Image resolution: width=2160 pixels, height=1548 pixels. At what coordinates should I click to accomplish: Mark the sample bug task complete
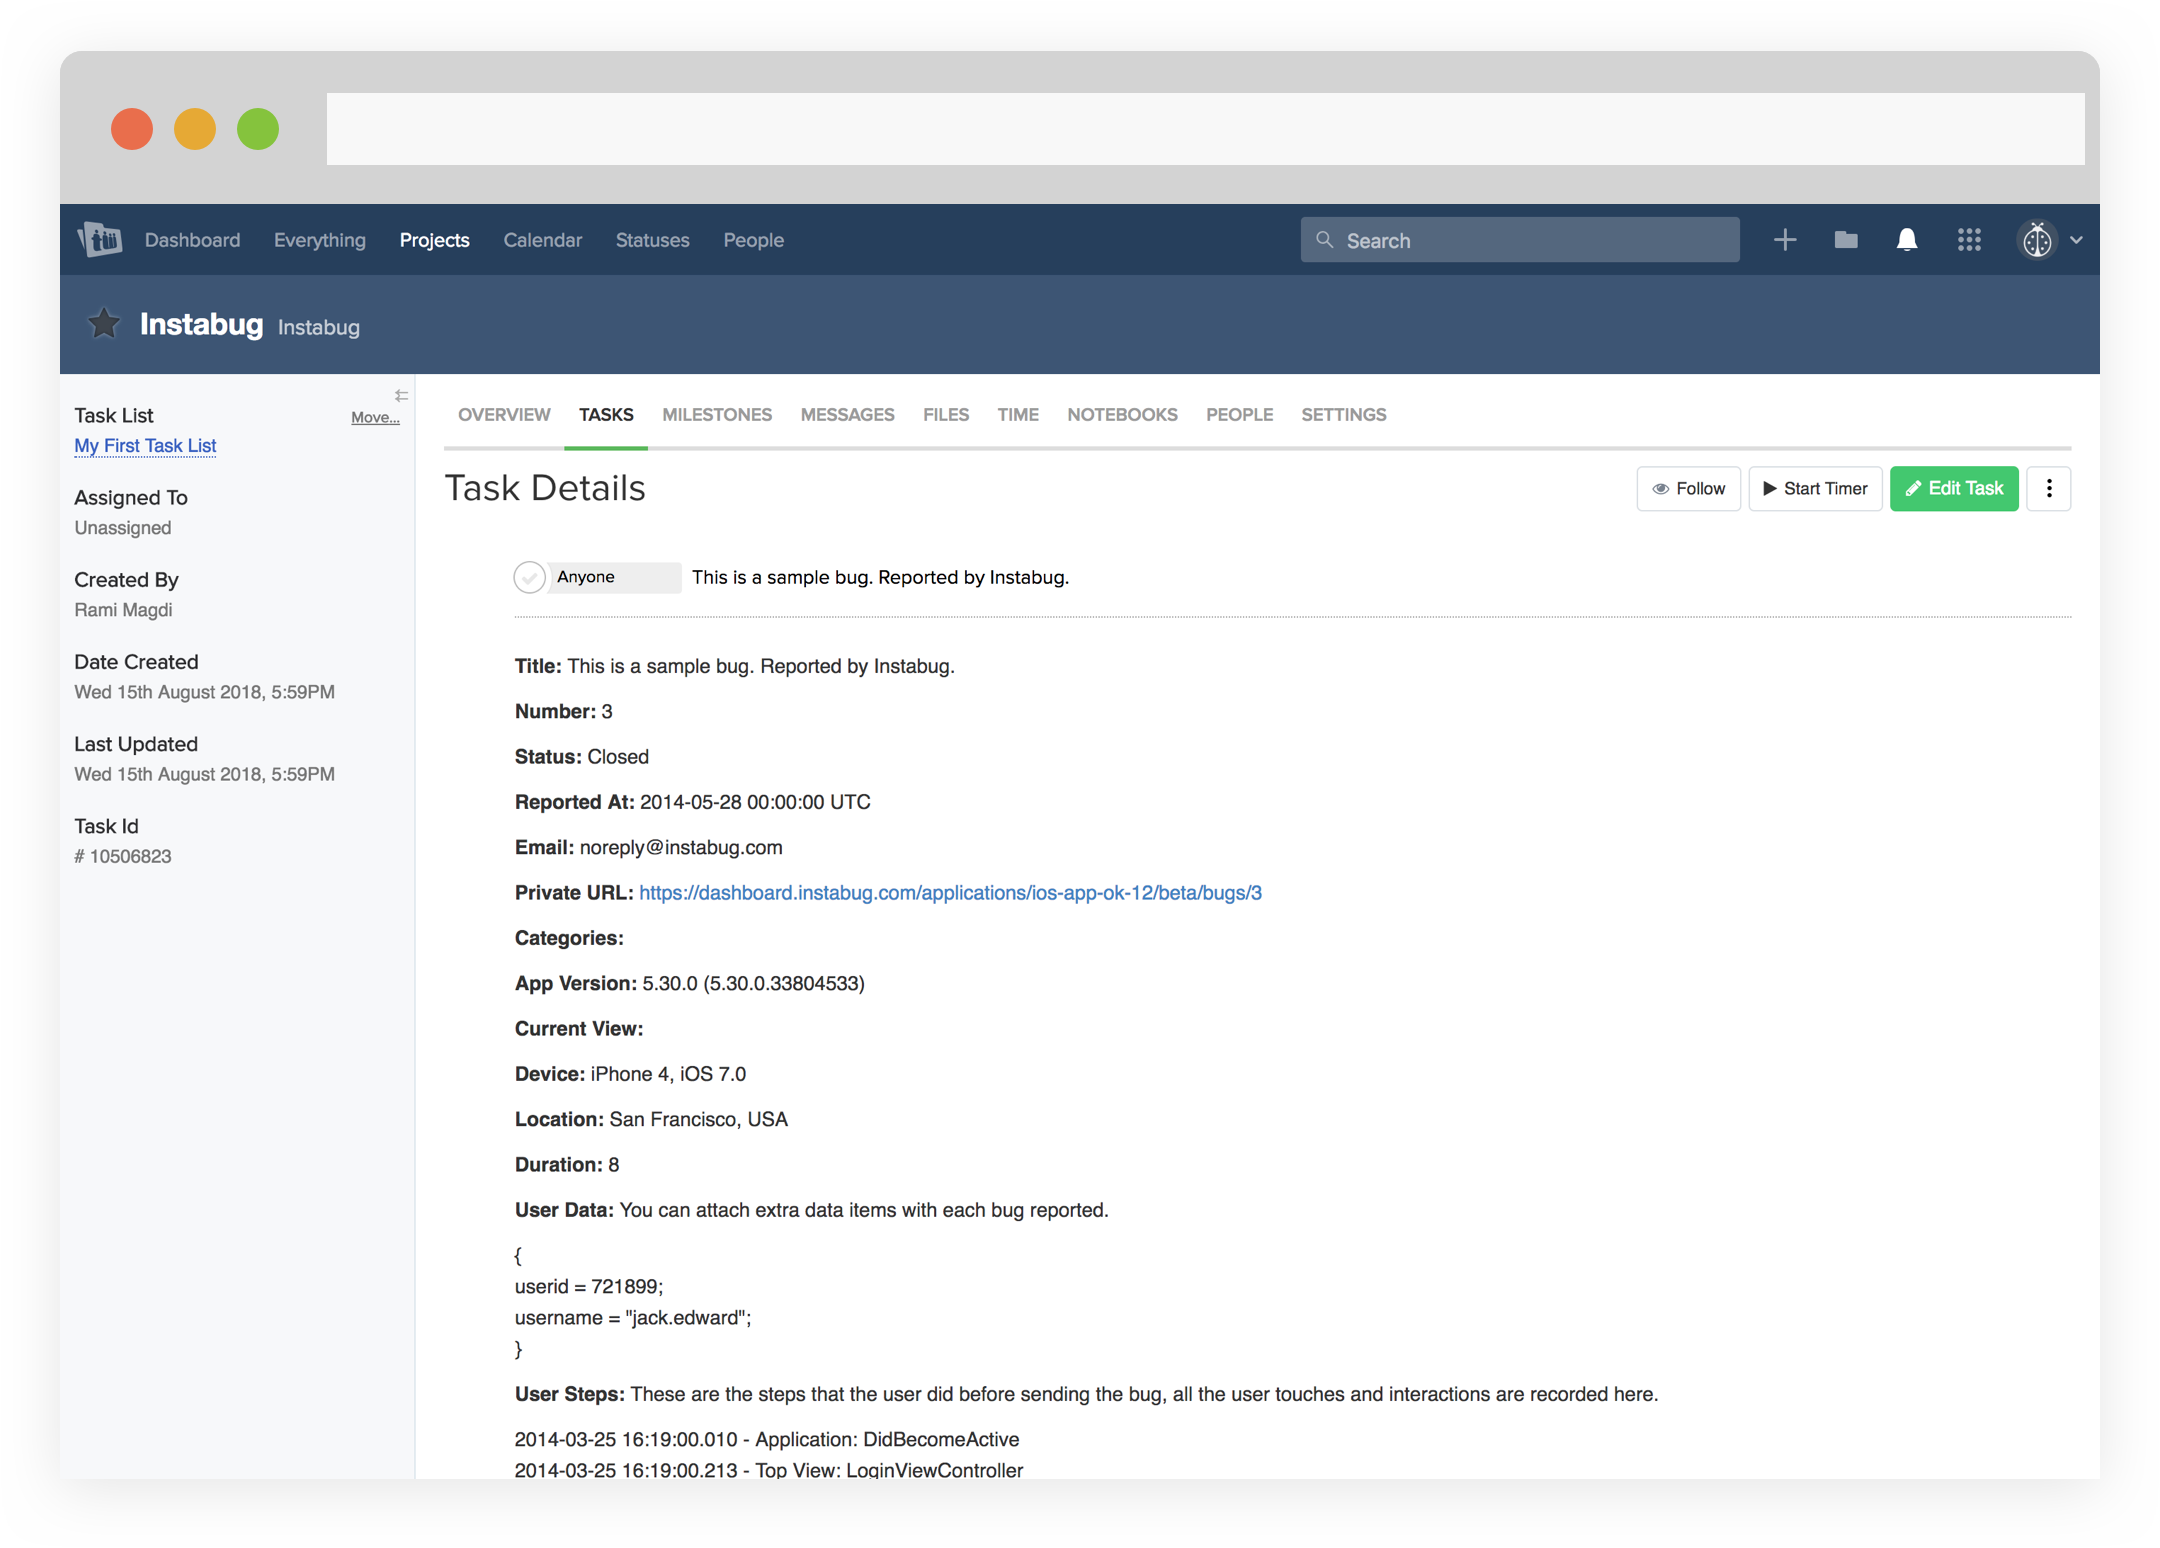[529, 577]
